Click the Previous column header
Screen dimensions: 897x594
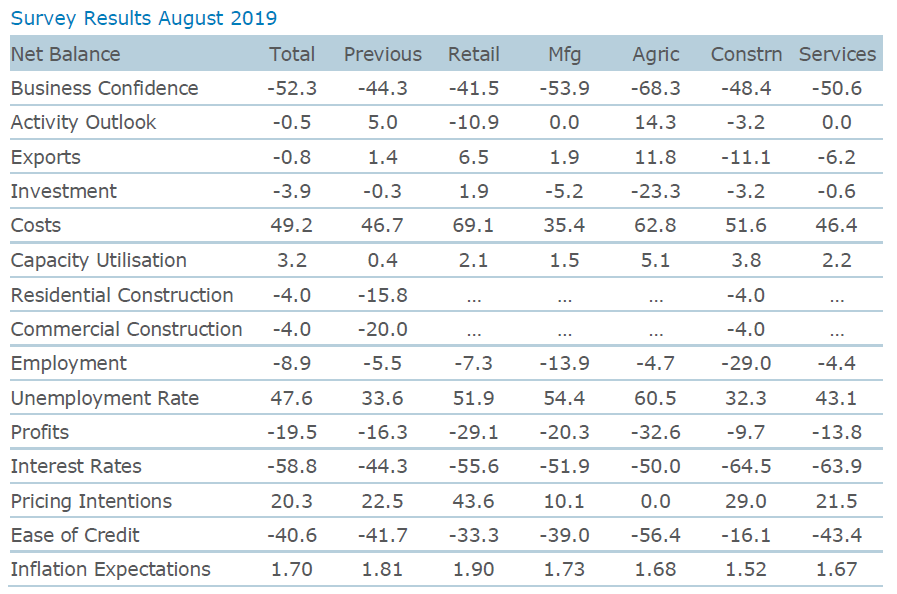point(383,54)
